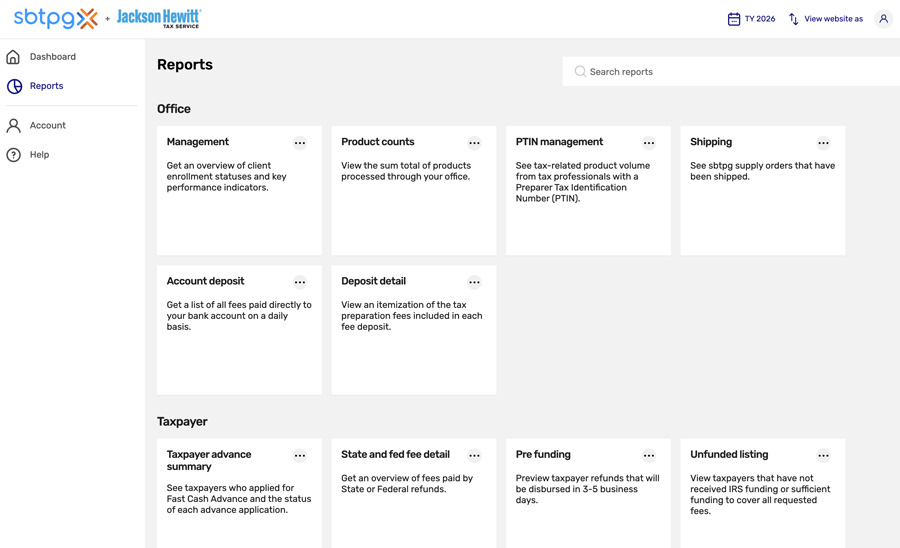Click the Help question mark icon
Screen dimensions: 900x548
tap(14, 155)
